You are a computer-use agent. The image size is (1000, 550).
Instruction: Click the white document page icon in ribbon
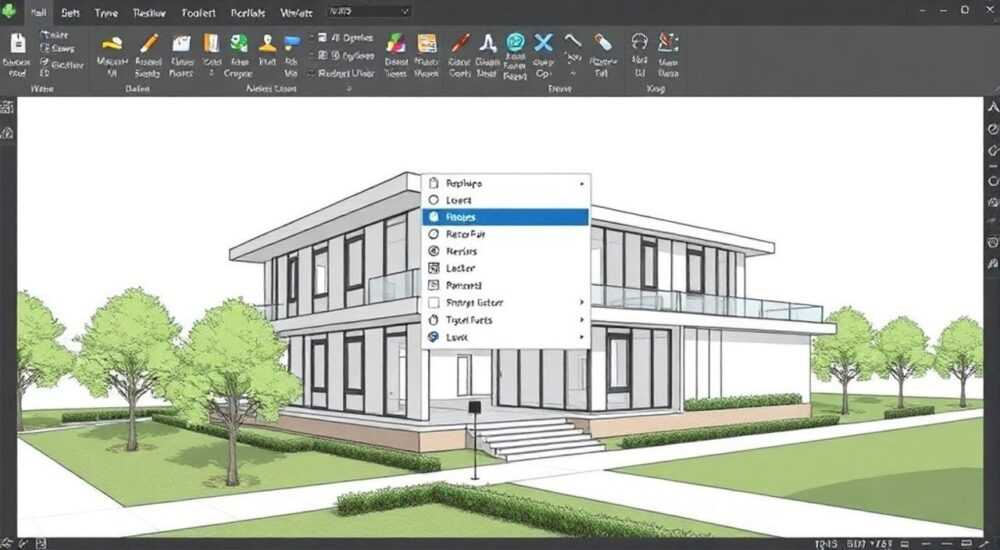click(18, 43)
